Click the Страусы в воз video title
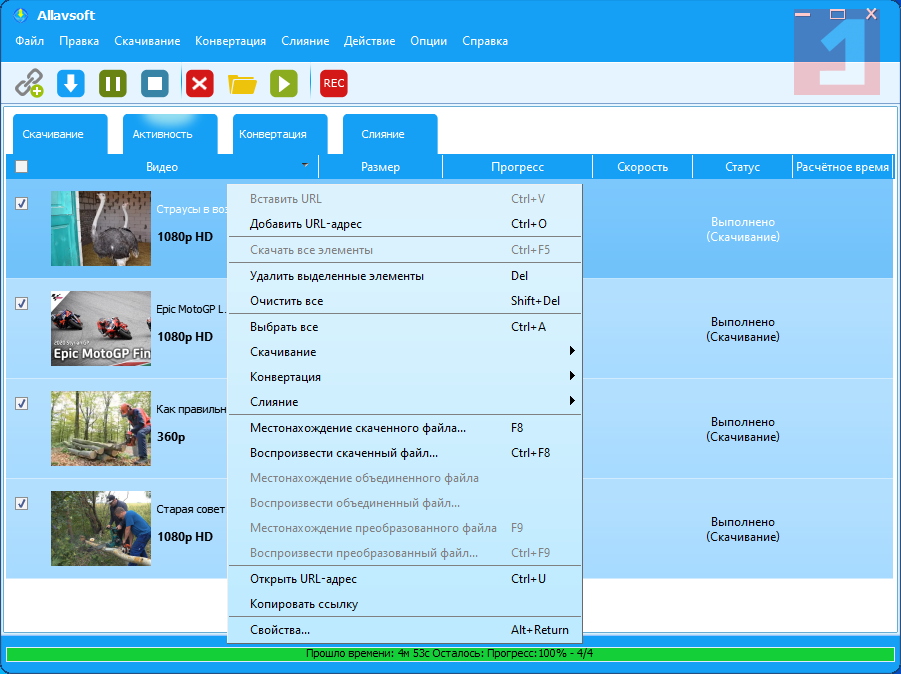This screenshot has width=901, height=674. tap(192, 209)
